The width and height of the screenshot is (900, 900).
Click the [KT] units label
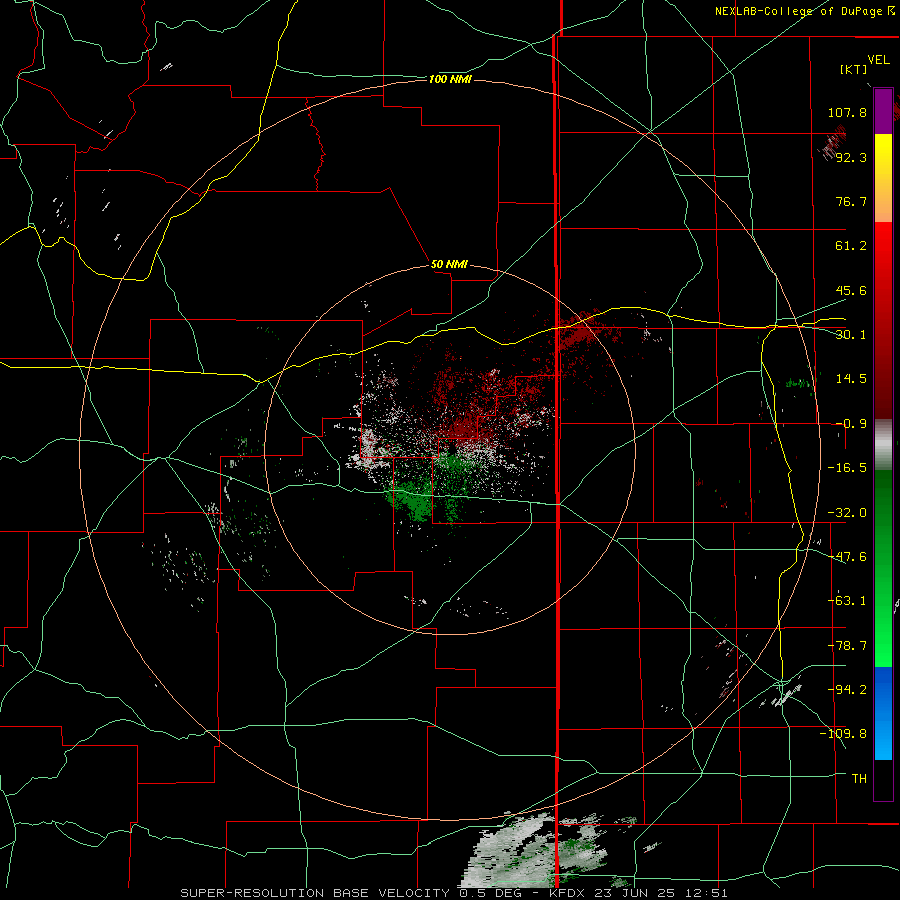pyautogui.click(x=854, y=69)
